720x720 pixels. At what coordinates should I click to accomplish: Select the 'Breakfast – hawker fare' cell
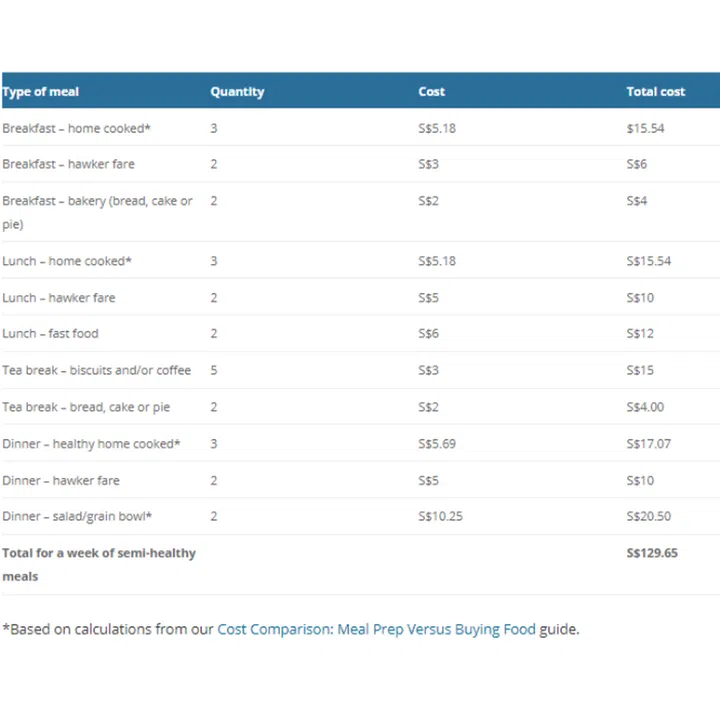[x=68, y=164]
